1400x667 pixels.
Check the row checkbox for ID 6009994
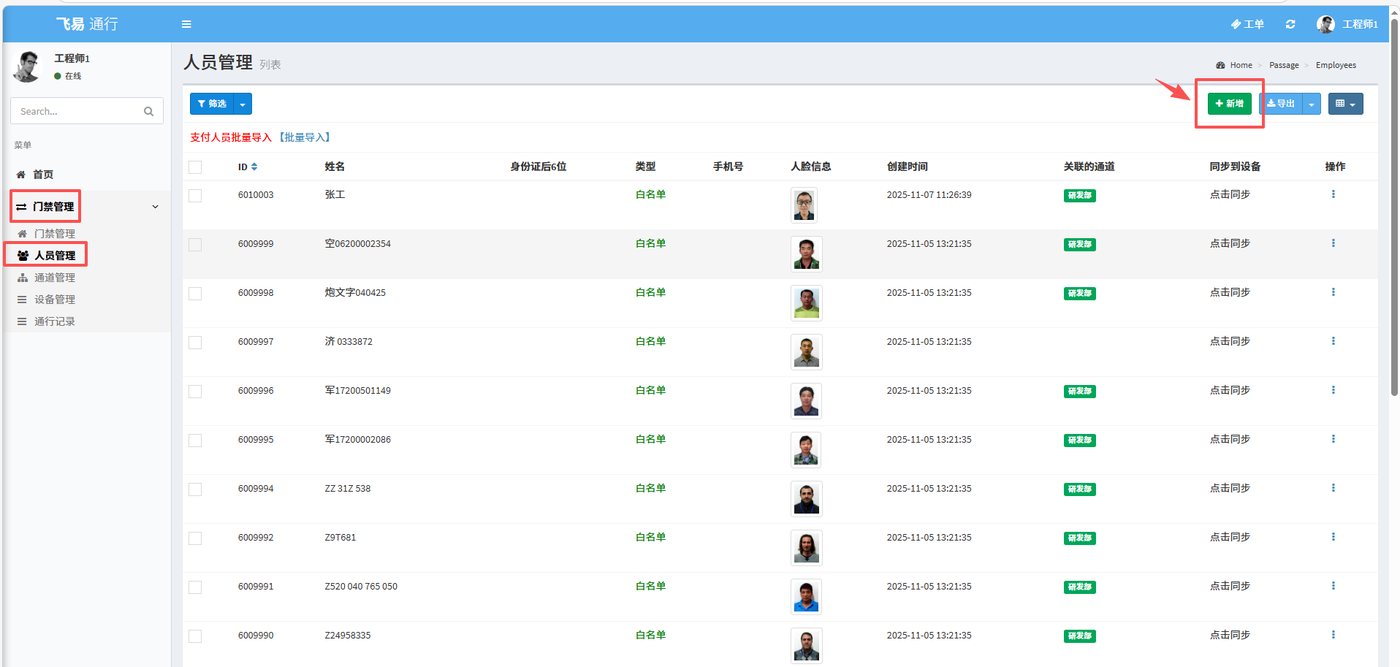[x=195, y=489]
